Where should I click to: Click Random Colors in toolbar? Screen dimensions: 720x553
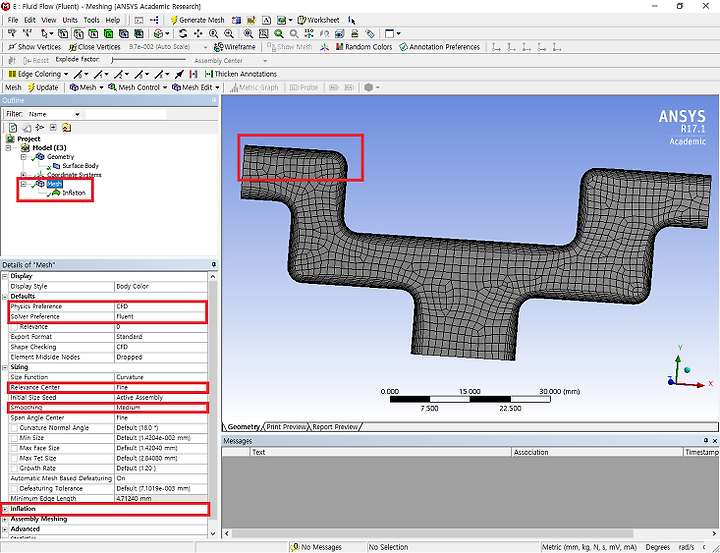tap(364, 47)
